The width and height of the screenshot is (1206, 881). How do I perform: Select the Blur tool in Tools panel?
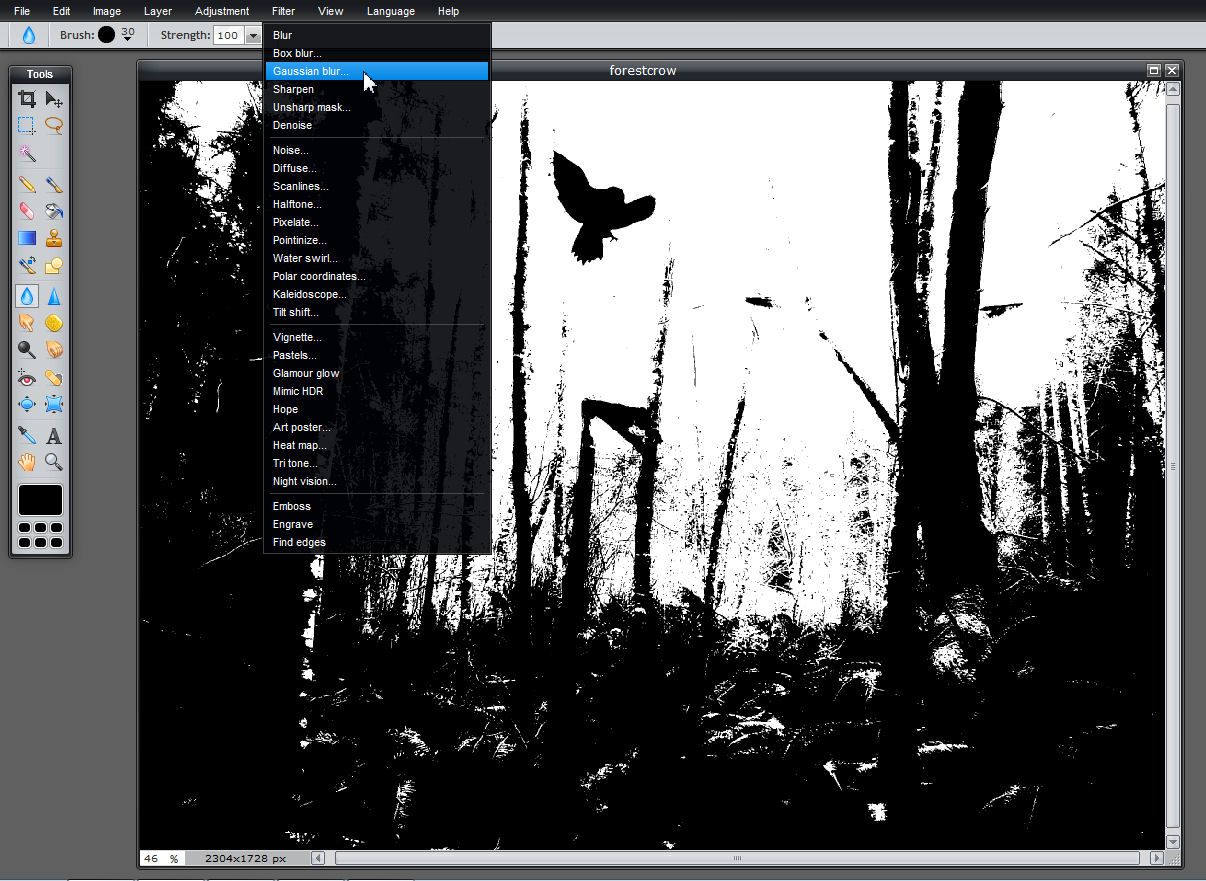click(x=27, y=296)
